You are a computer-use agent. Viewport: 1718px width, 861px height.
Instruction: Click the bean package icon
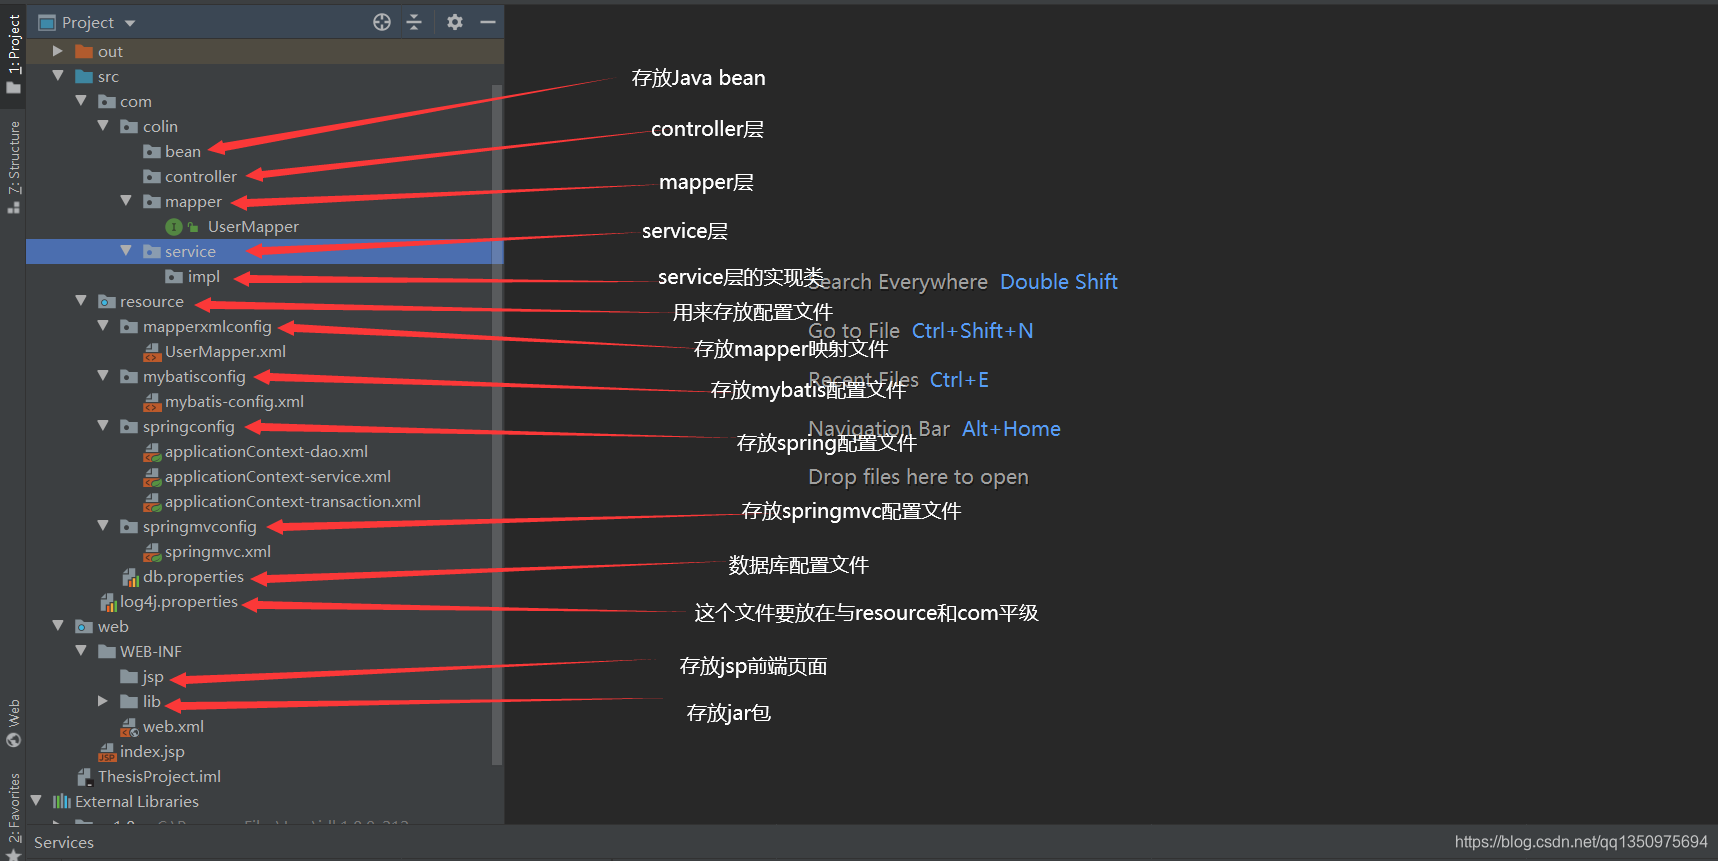coord(152,151)
